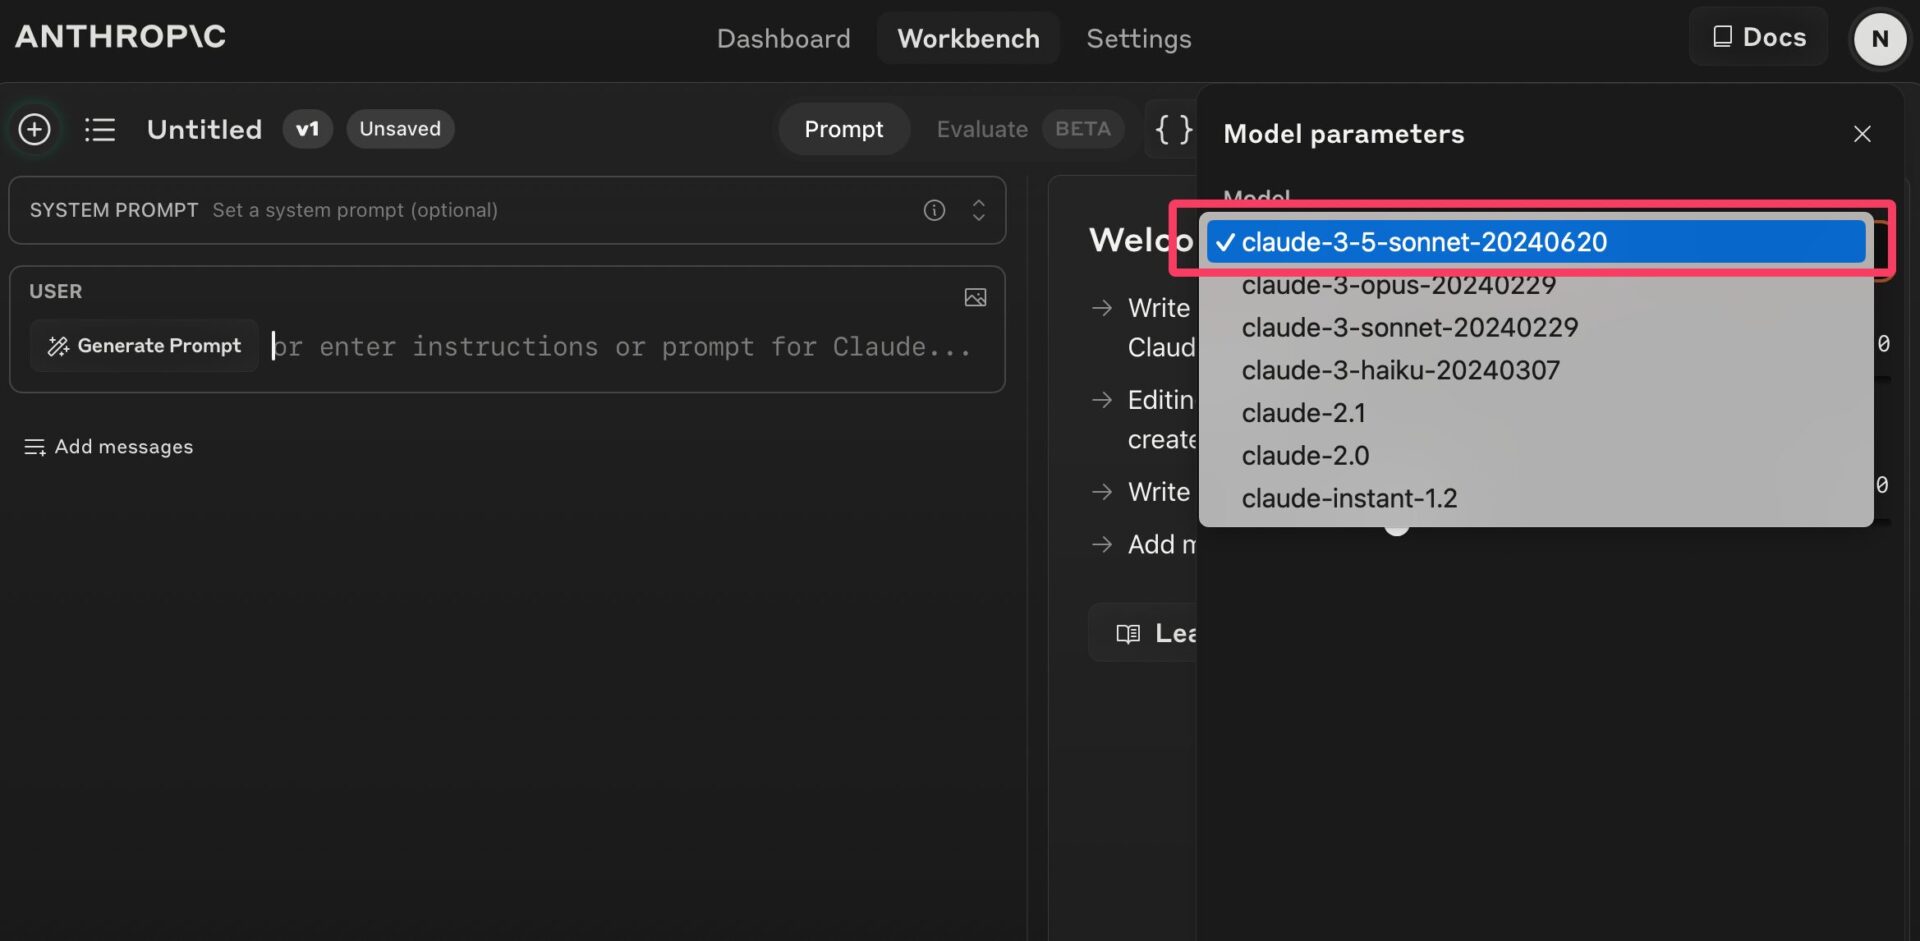Image resolution: width=1920 pixels, height=941 pixels.
Task: Click the system prompt info icon
Action: (x=934, y=210)
